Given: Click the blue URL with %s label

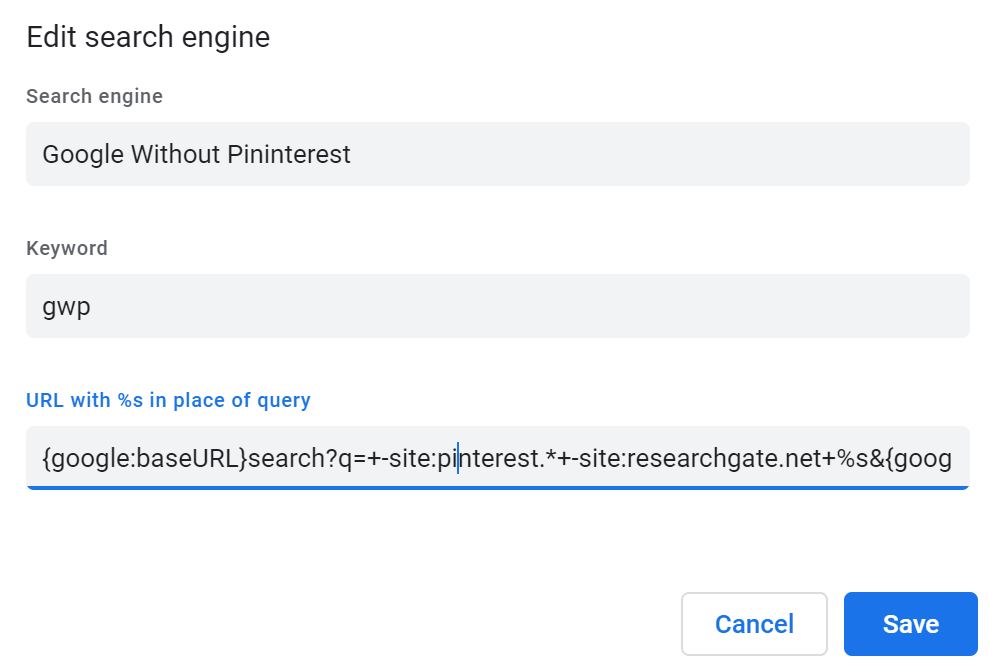Looking at the screenshot, I should click(167, 400).
